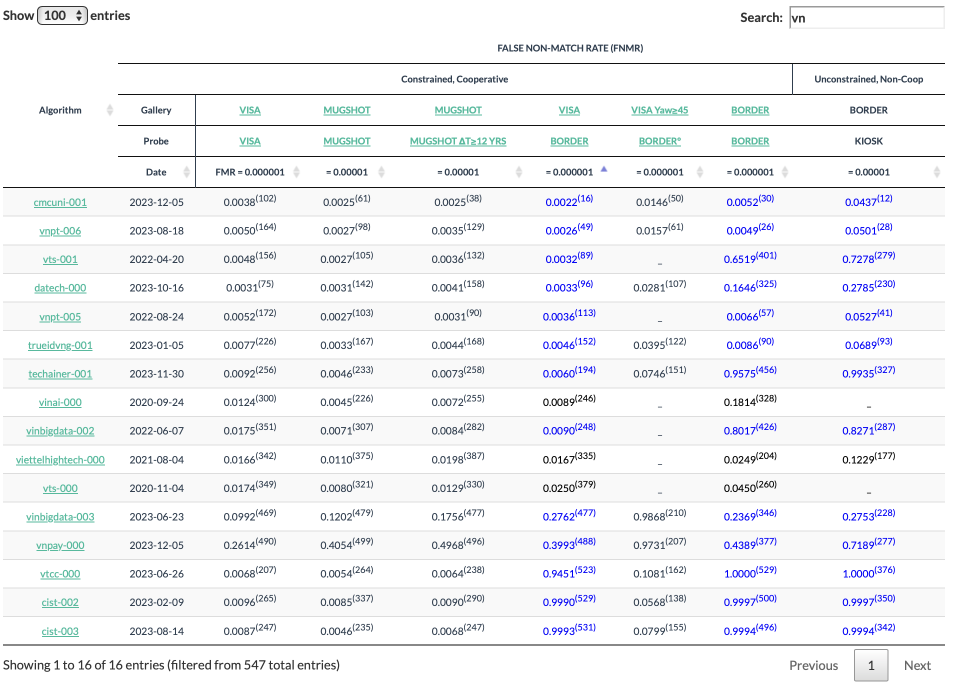Click the Search input field

point(865,17)
